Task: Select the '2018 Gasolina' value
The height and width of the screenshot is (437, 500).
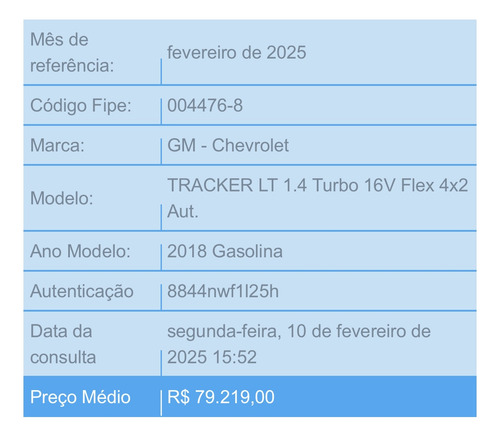Action: click(x=225, y=251)
